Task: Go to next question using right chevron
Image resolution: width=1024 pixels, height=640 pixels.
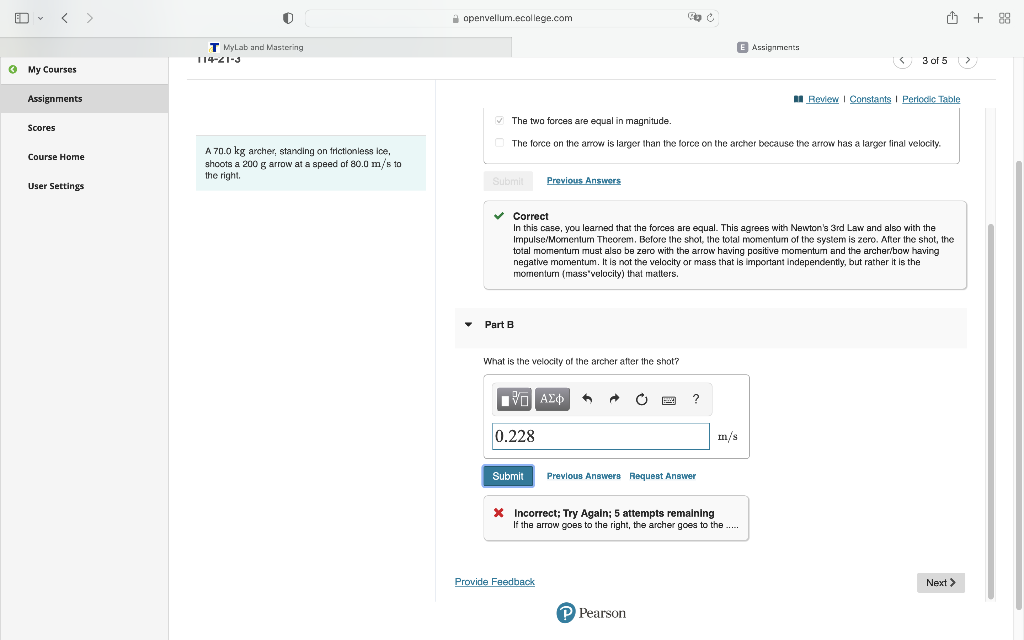Action: (967, 60)
